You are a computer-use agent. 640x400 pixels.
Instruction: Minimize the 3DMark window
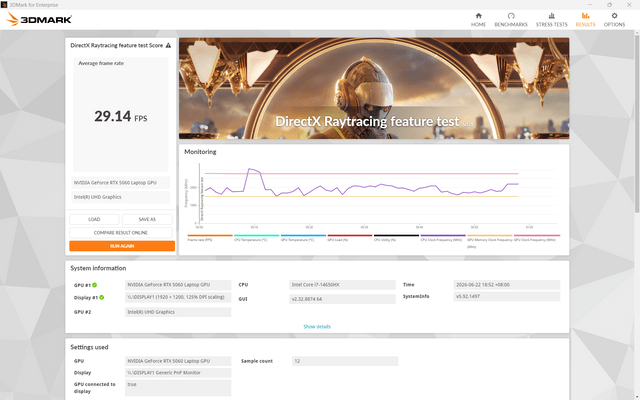pos(590,4)
